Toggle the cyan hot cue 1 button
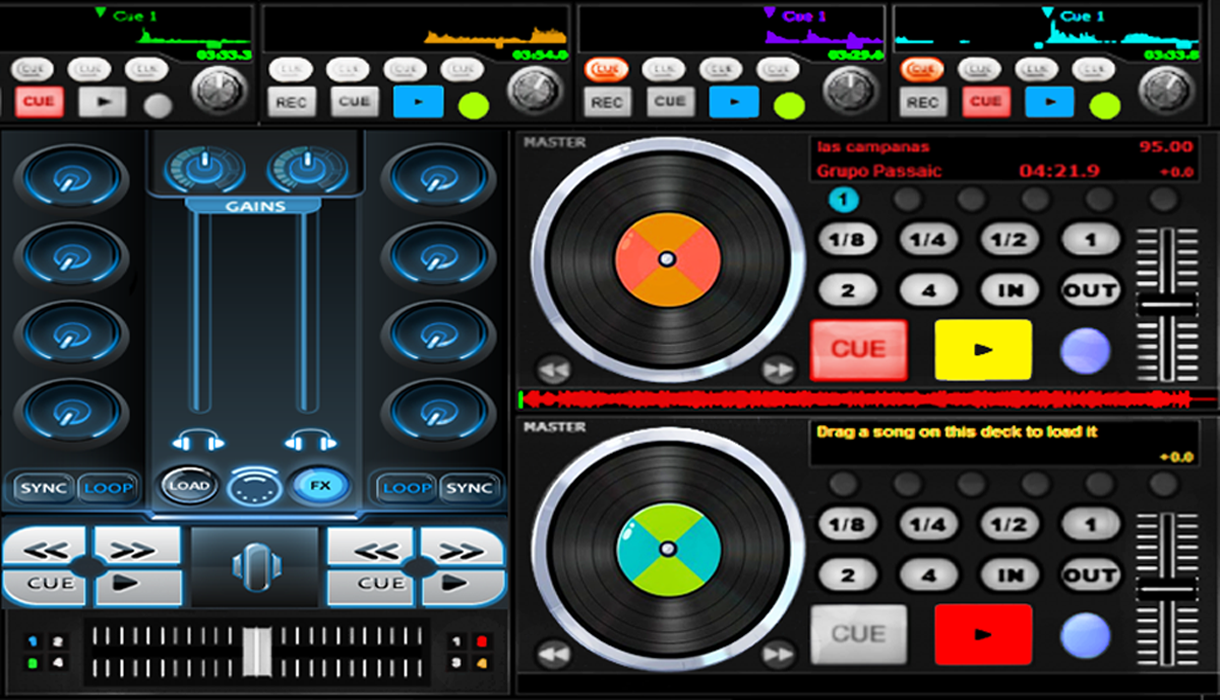This screenshot has height=700, width=1220. pyautogui.click(x=843, y=200)
